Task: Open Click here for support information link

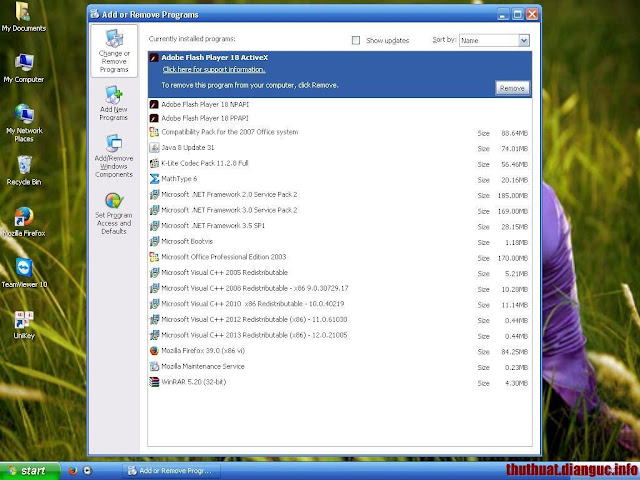Action: point(214,70)
